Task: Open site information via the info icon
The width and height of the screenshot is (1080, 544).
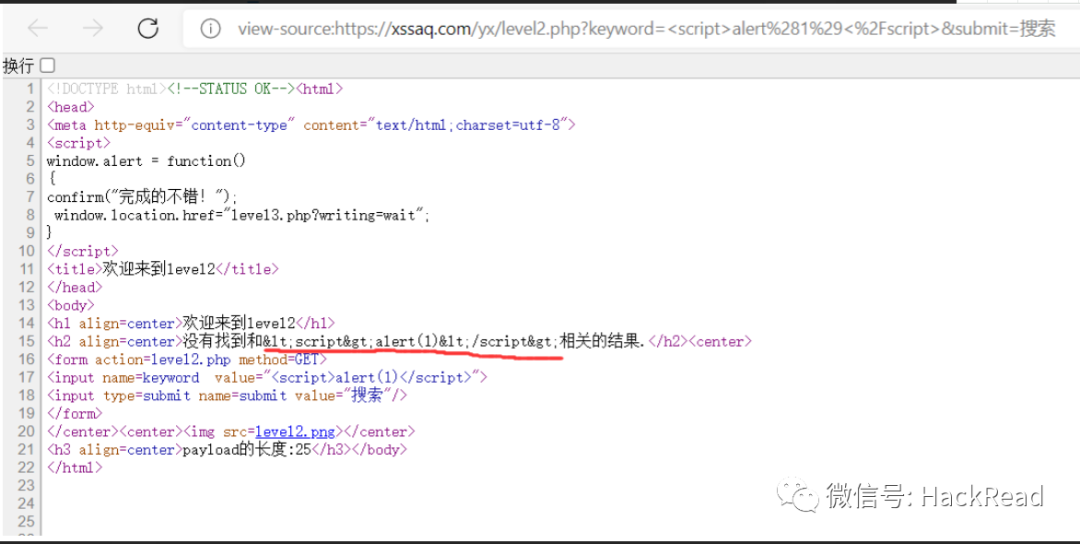Action: coord(210,29)
